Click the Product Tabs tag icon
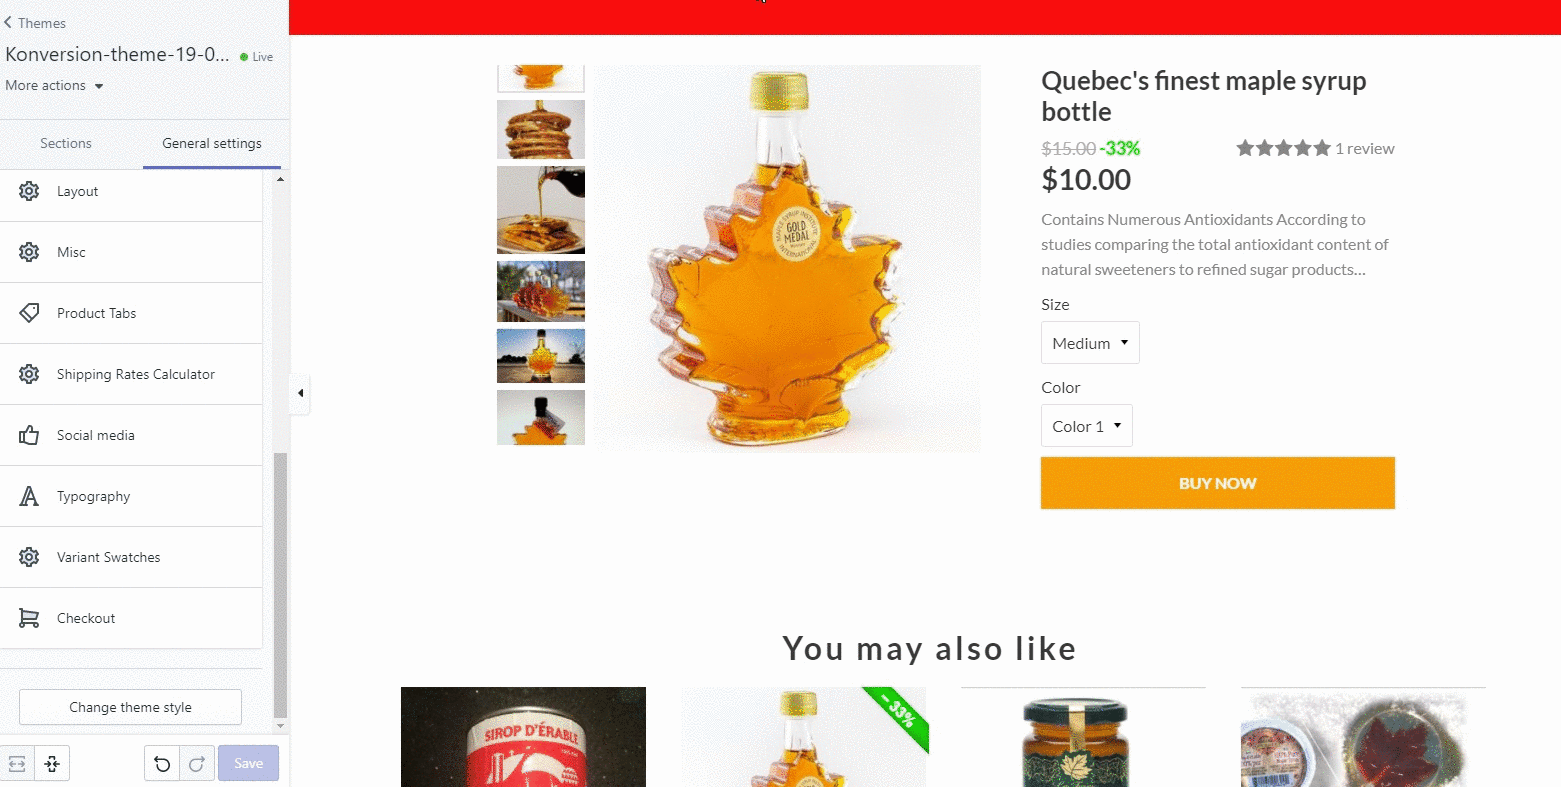Viewport: 1561px width, 787px height. pyautogui.click(x=29, y=313)
